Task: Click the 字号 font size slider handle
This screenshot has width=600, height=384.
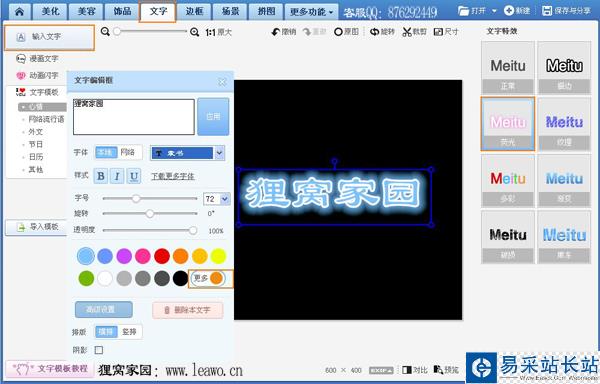Action: coord(136,198)
